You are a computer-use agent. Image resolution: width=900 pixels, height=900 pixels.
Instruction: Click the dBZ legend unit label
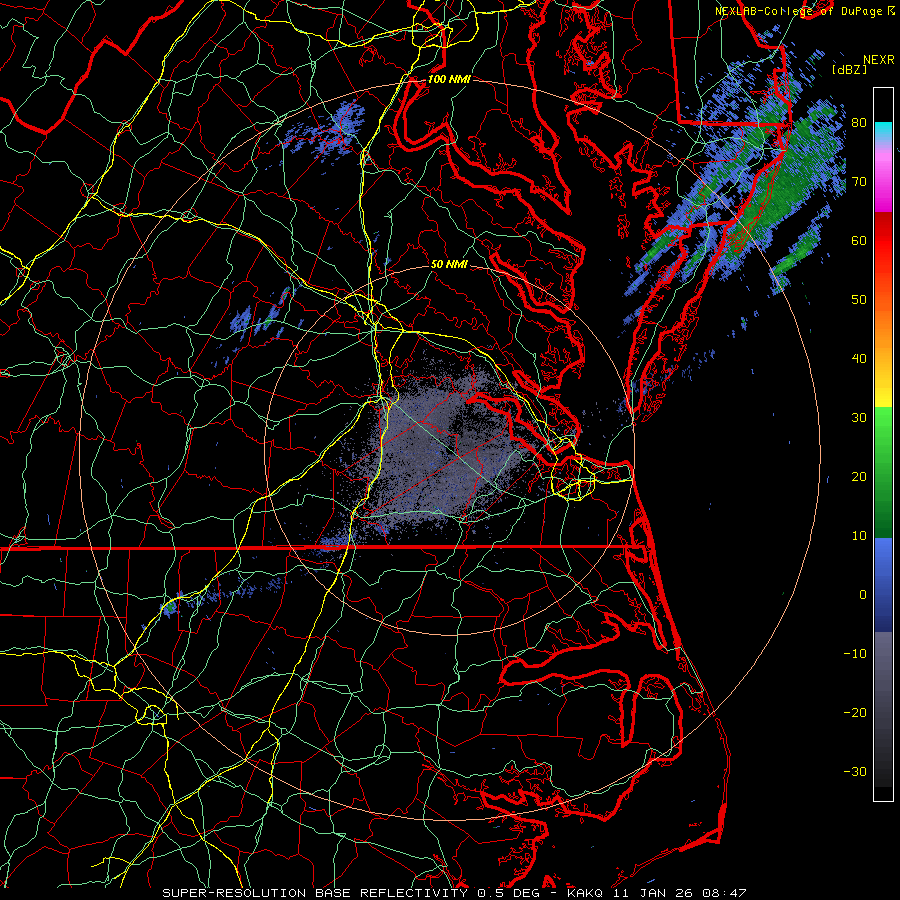(849, 70)
